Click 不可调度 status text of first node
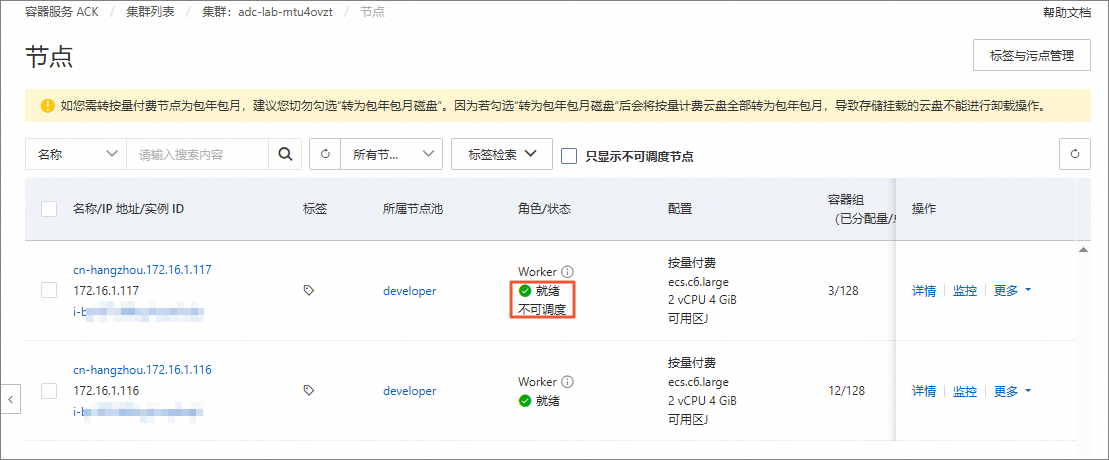The width and height of the screenshot is (1109, 460). tap(542, 310)
